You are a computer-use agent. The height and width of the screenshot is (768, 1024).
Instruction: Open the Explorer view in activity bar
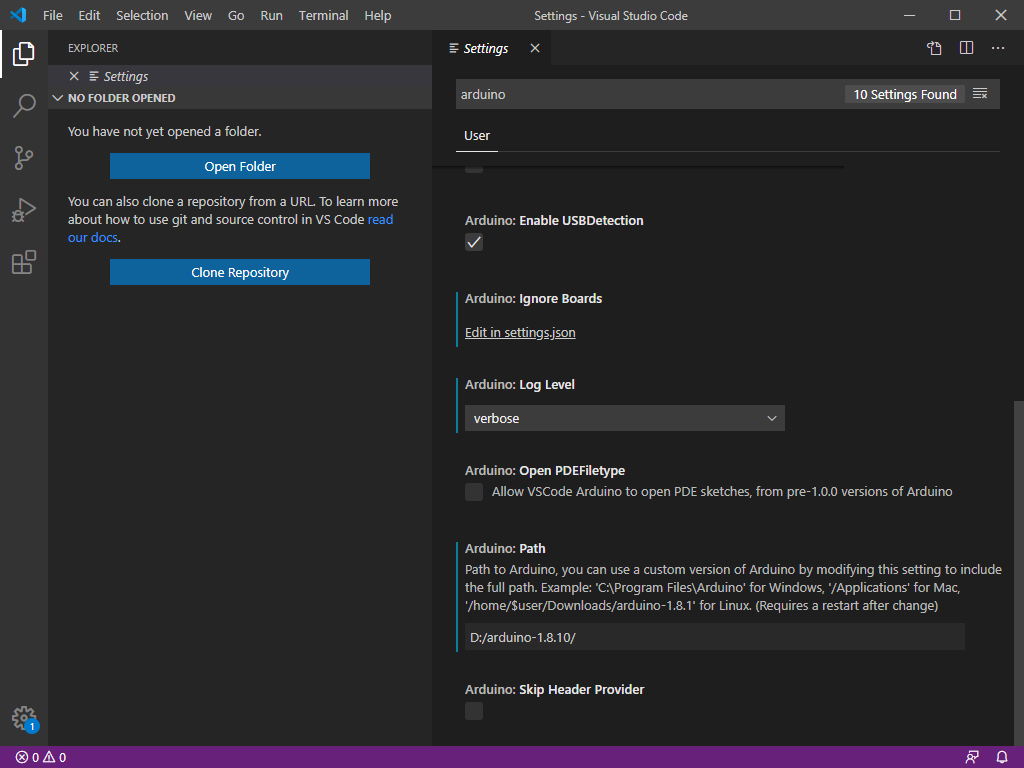24,54
